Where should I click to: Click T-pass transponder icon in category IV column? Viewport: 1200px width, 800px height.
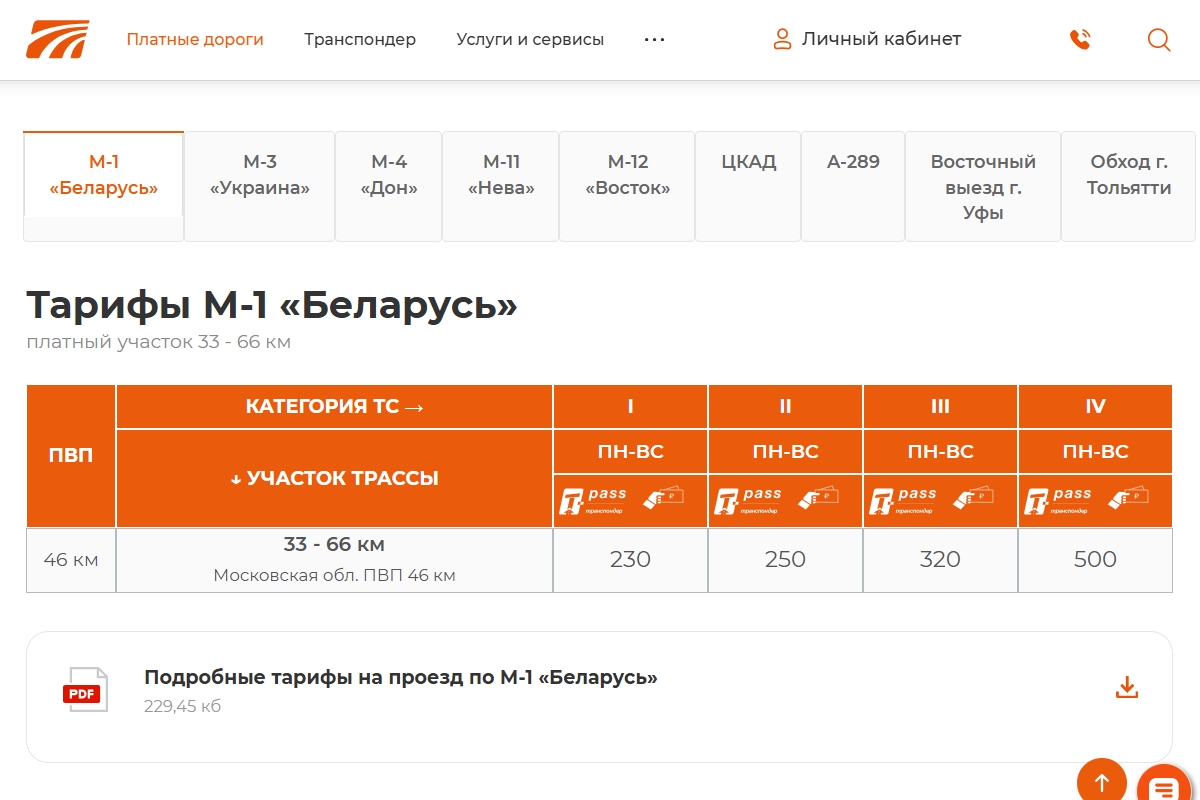point(1059,500)
